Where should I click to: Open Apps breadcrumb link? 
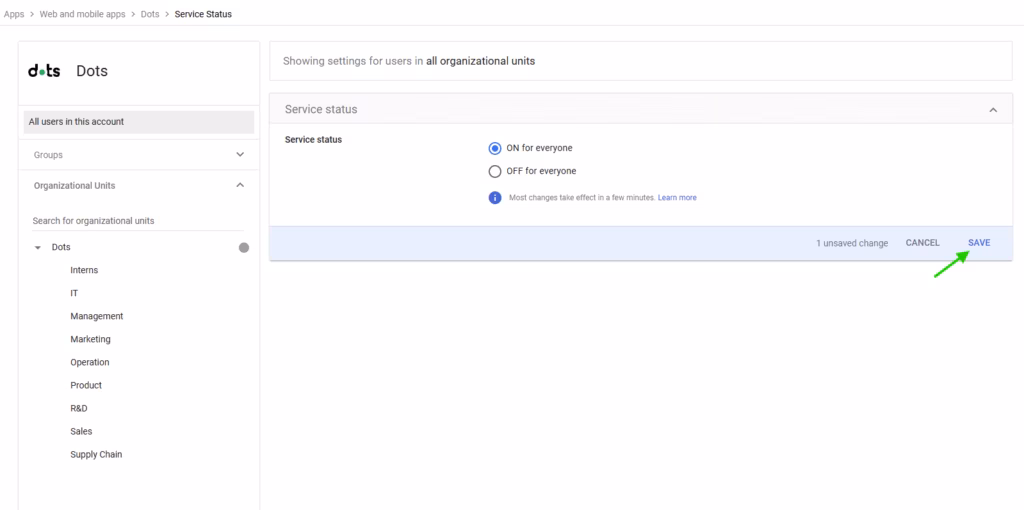click(x=14, y=14)
